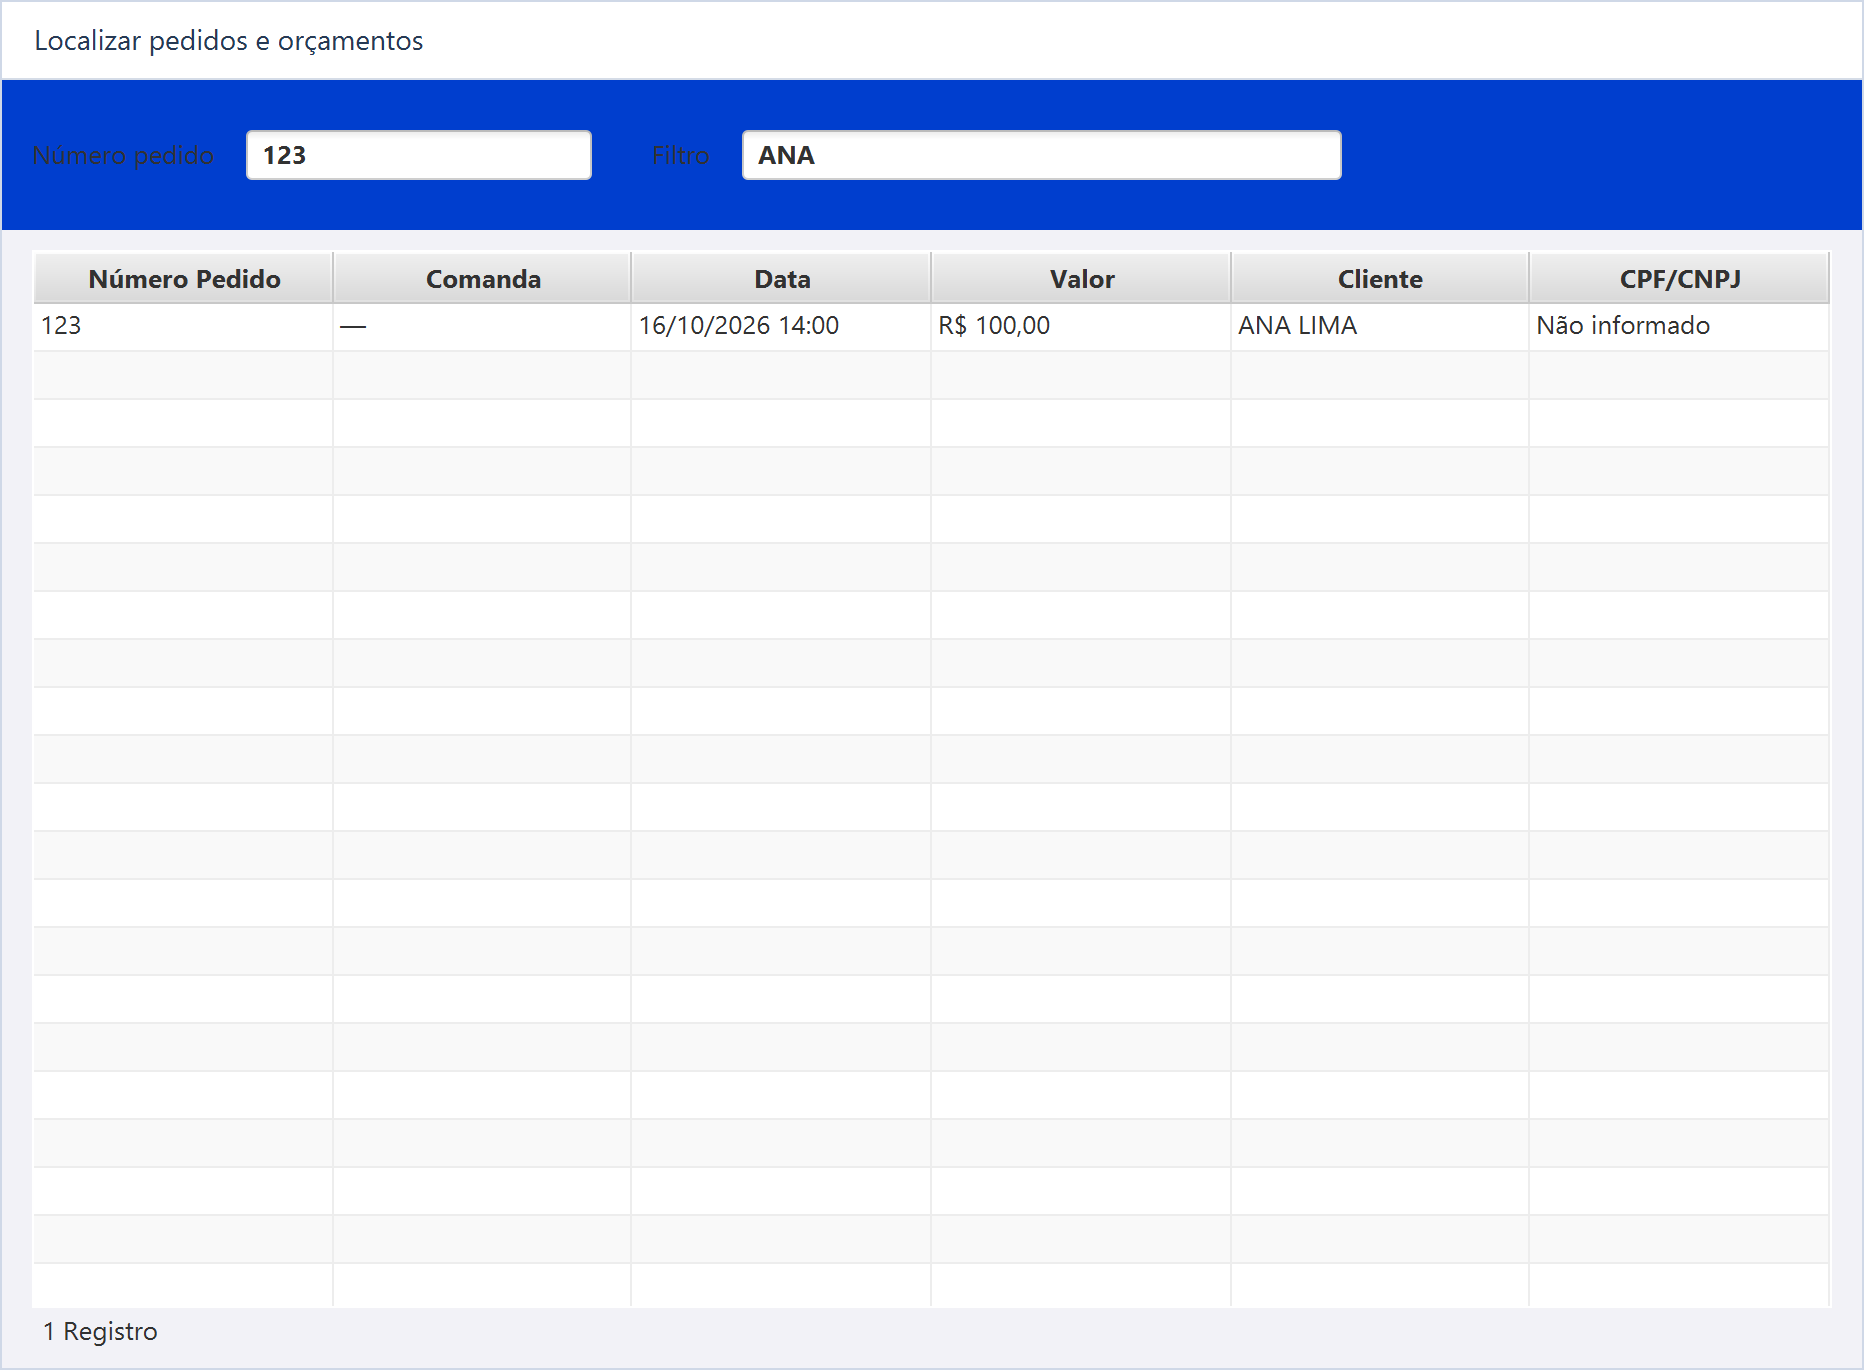
Task: Sort by the Número Pedido column header
Action: tap(184, 278)
